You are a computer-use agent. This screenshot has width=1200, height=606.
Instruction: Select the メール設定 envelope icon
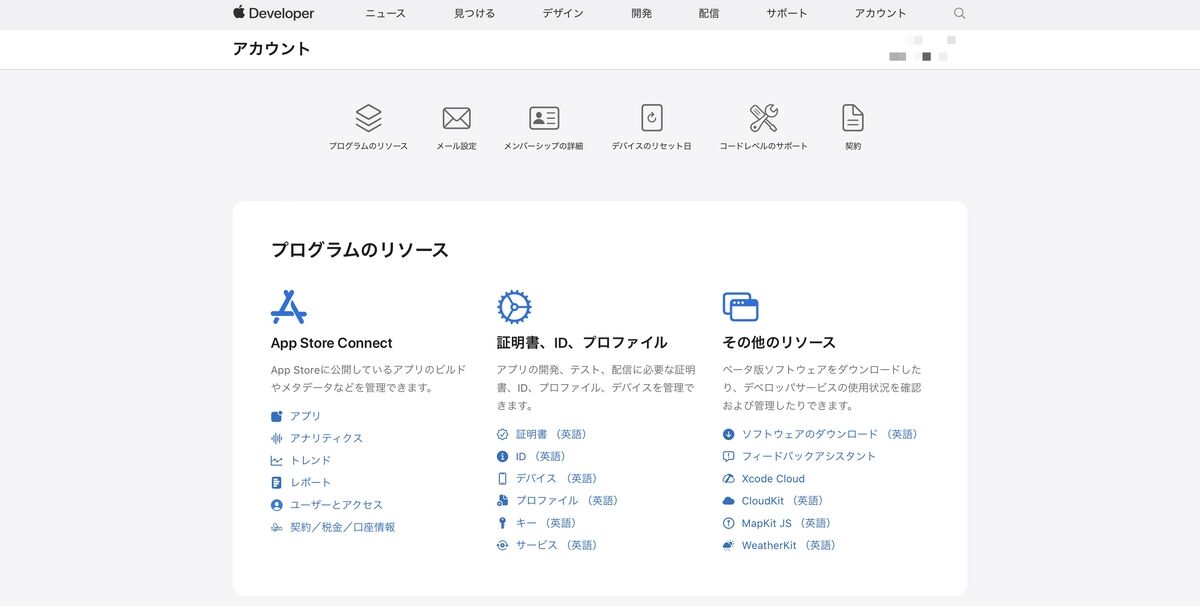tap(457, 118)
